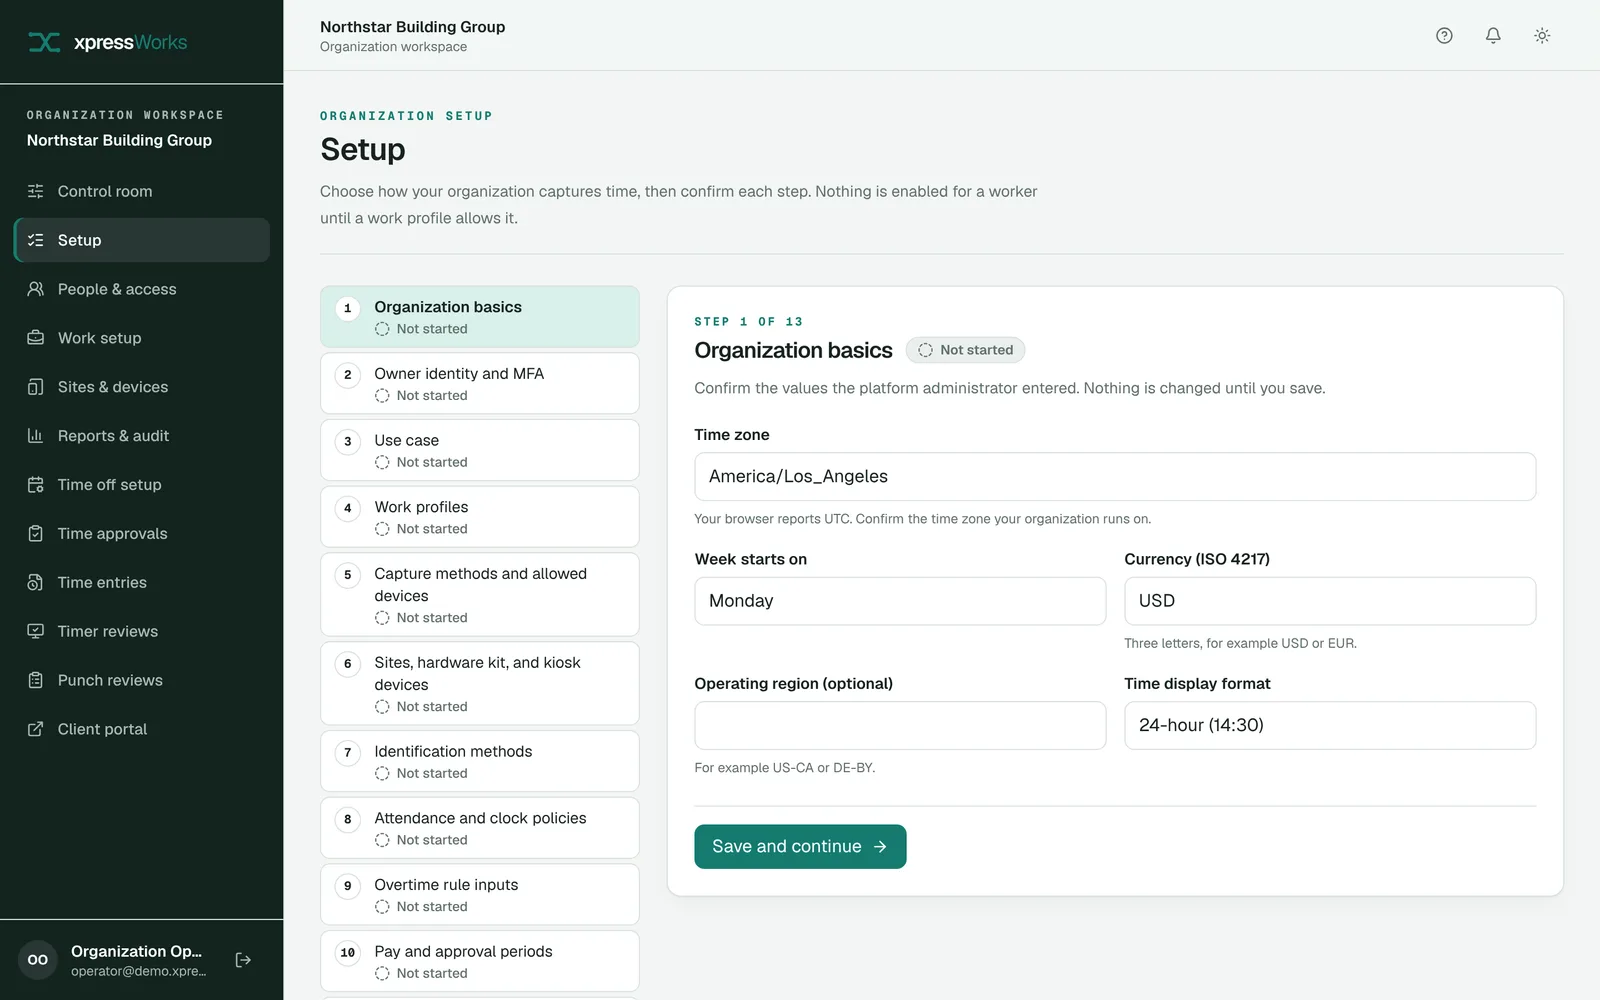Click the Client portal external-link icon

[36, 729]
